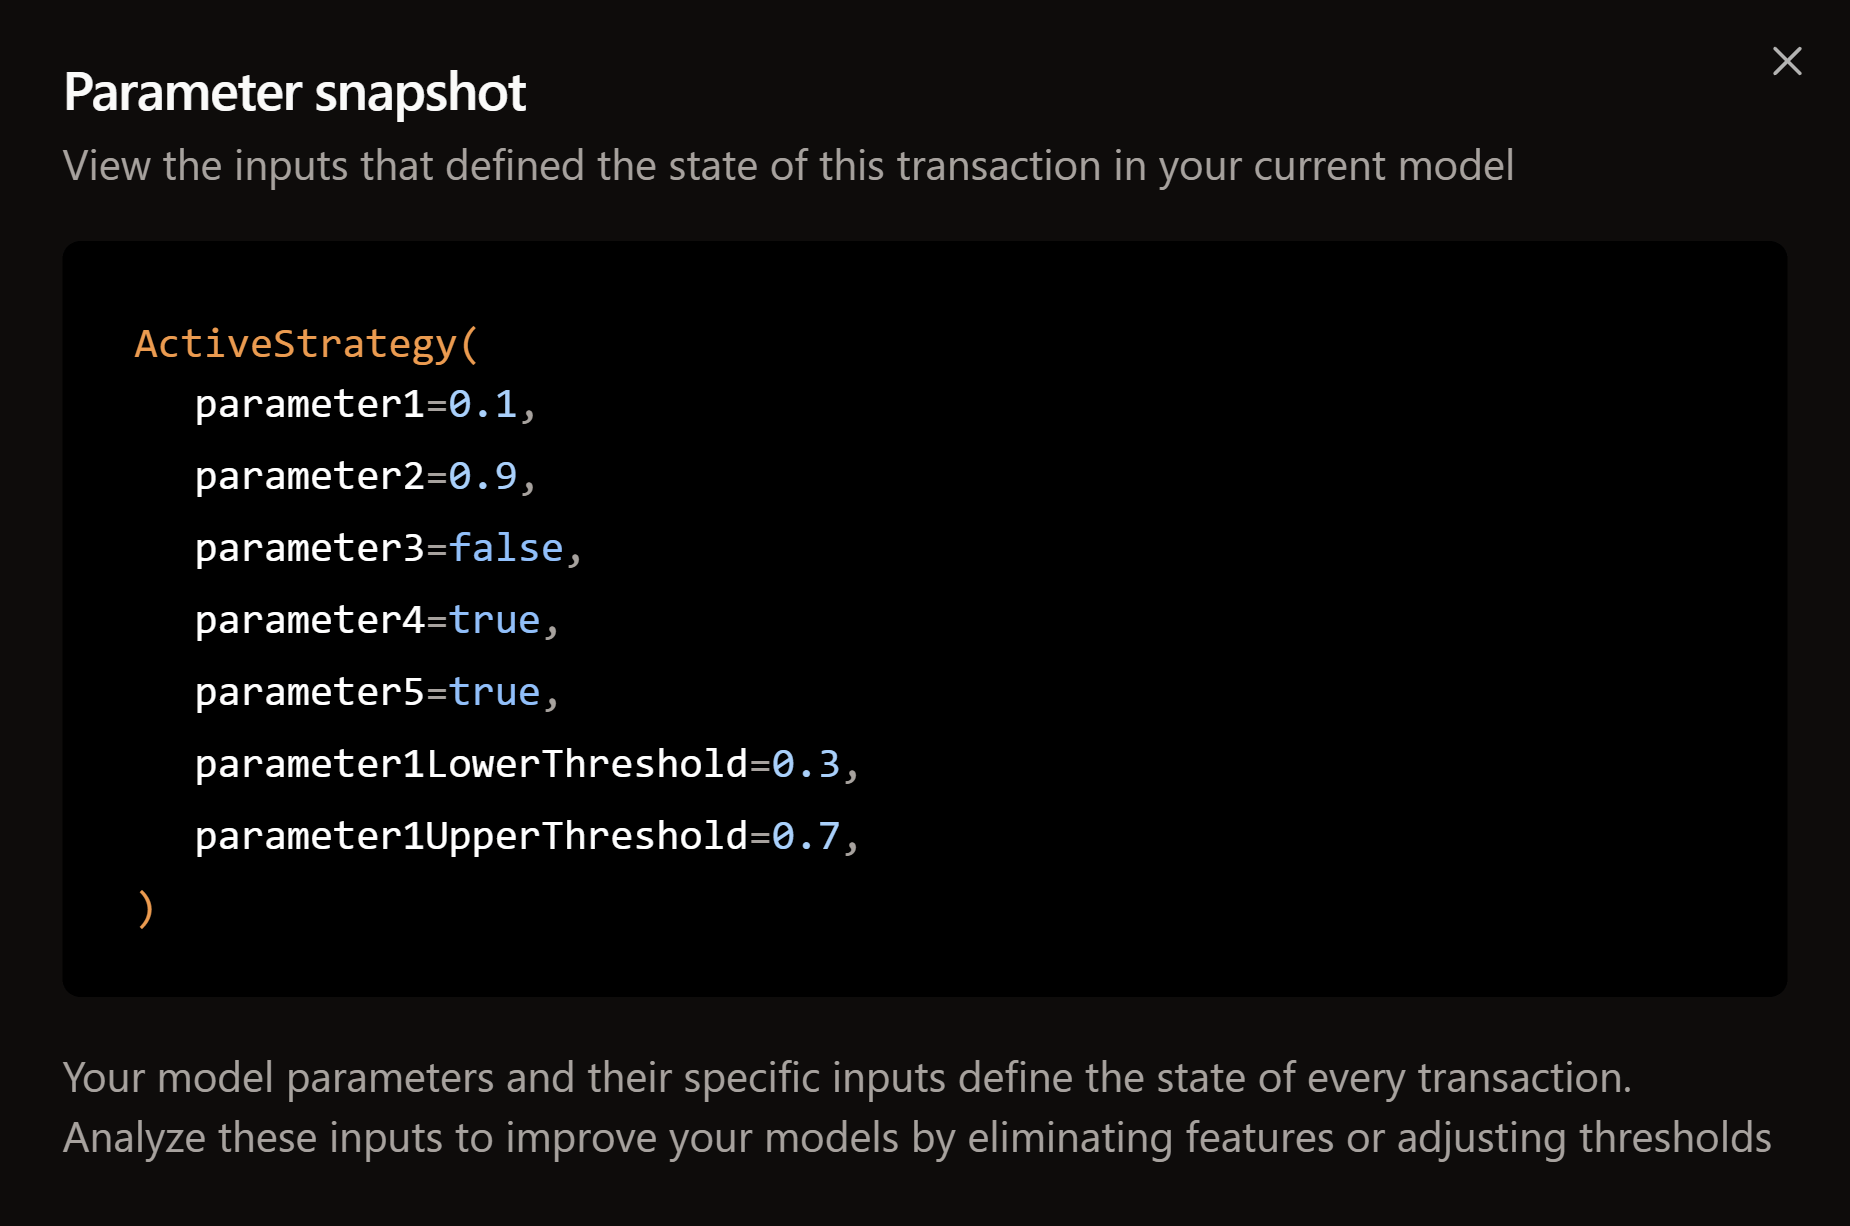Close the Parameter snapshot dialog
The width and height of the screenshot is (1850, 1226).
pos(1786,61)
